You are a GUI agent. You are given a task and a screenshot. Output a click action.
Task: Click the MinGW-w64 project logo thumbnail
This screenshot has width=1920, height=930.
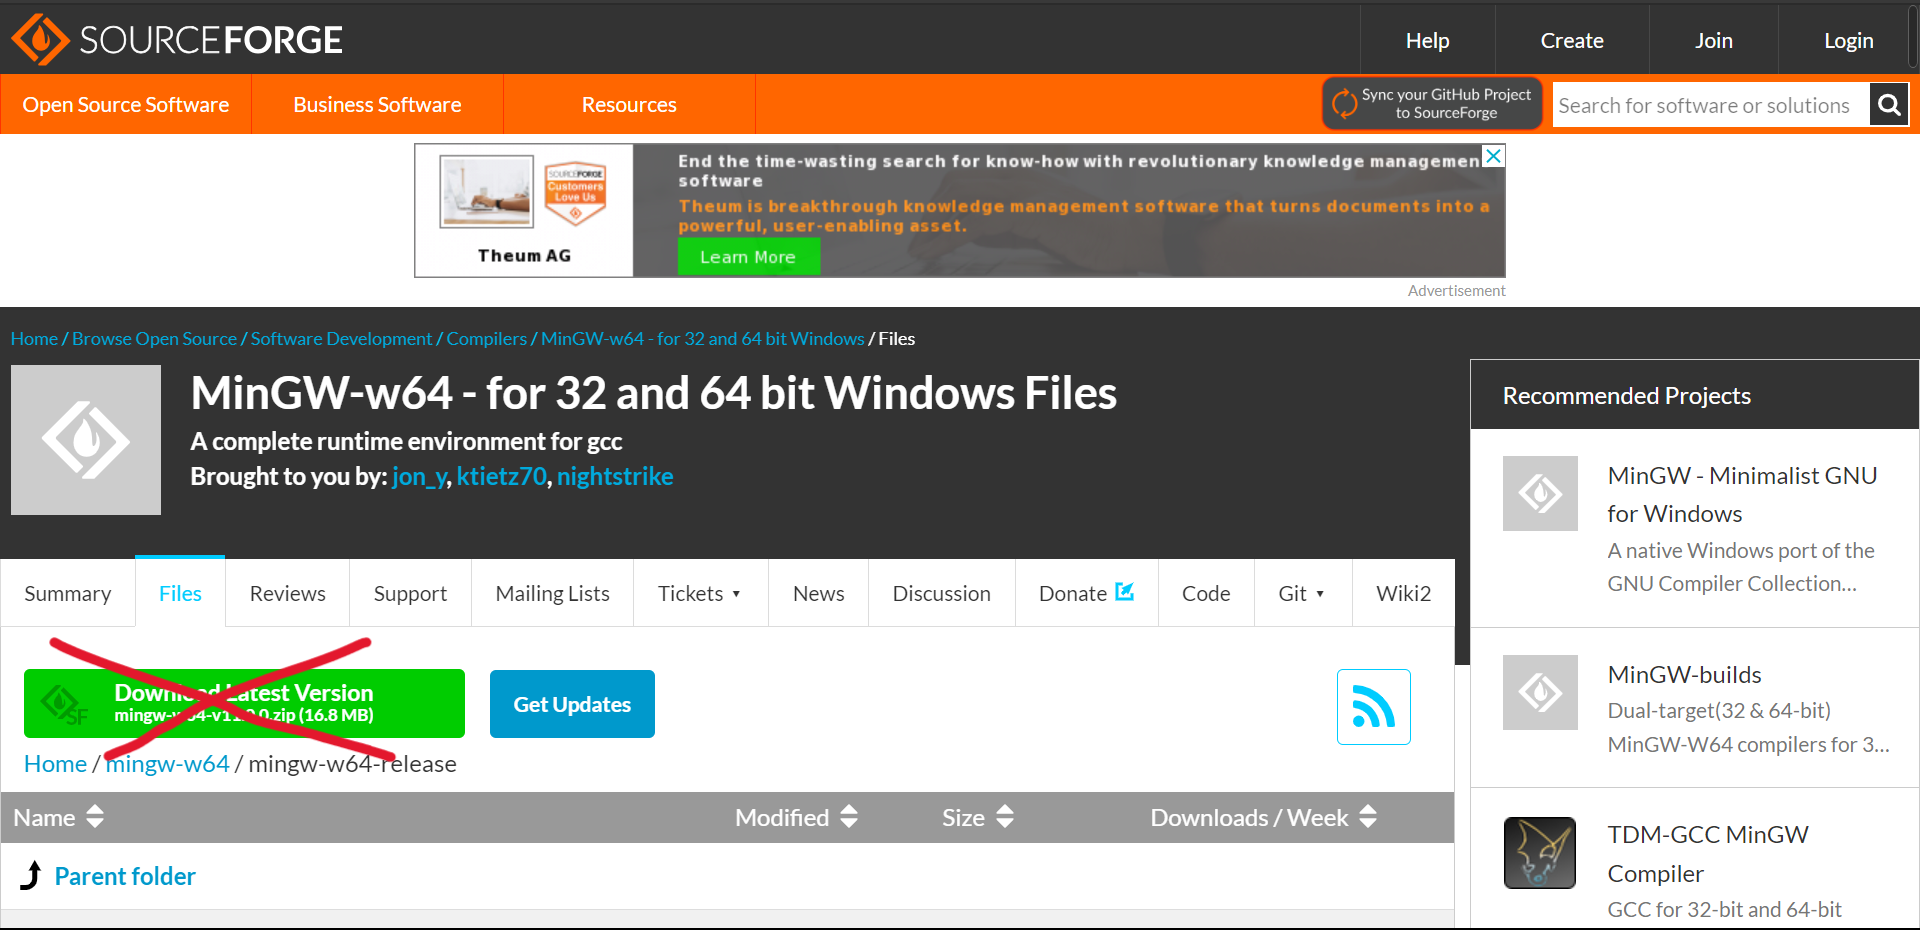(86, 440)
